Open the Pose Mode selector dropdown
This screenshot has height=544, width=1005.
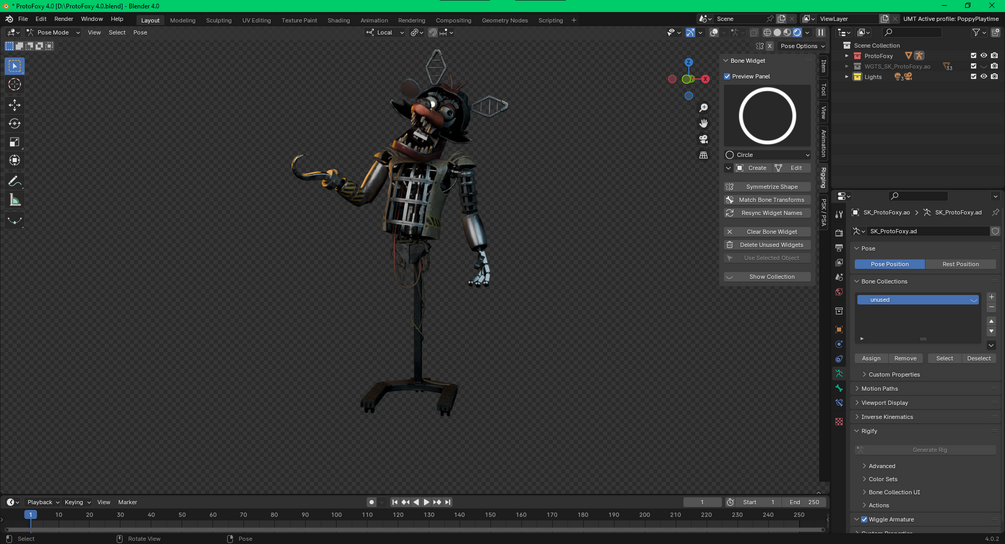coord(53,33)
